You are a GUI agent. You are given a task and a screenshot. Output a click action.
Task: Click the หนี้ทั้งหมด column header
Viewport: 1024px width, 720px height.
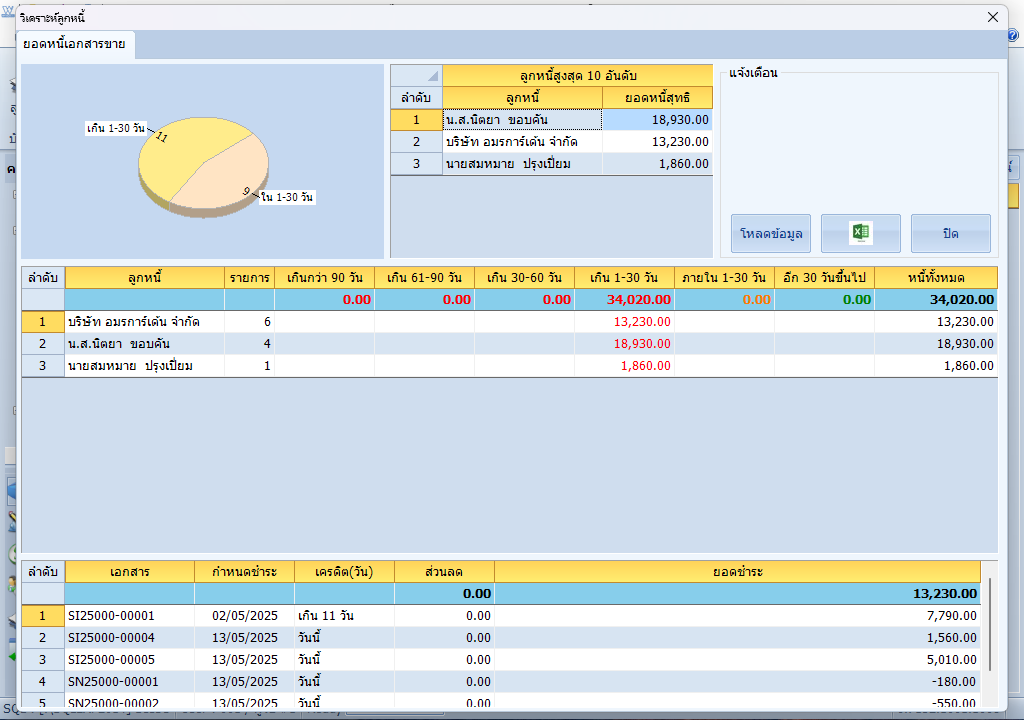coord(935,277)
